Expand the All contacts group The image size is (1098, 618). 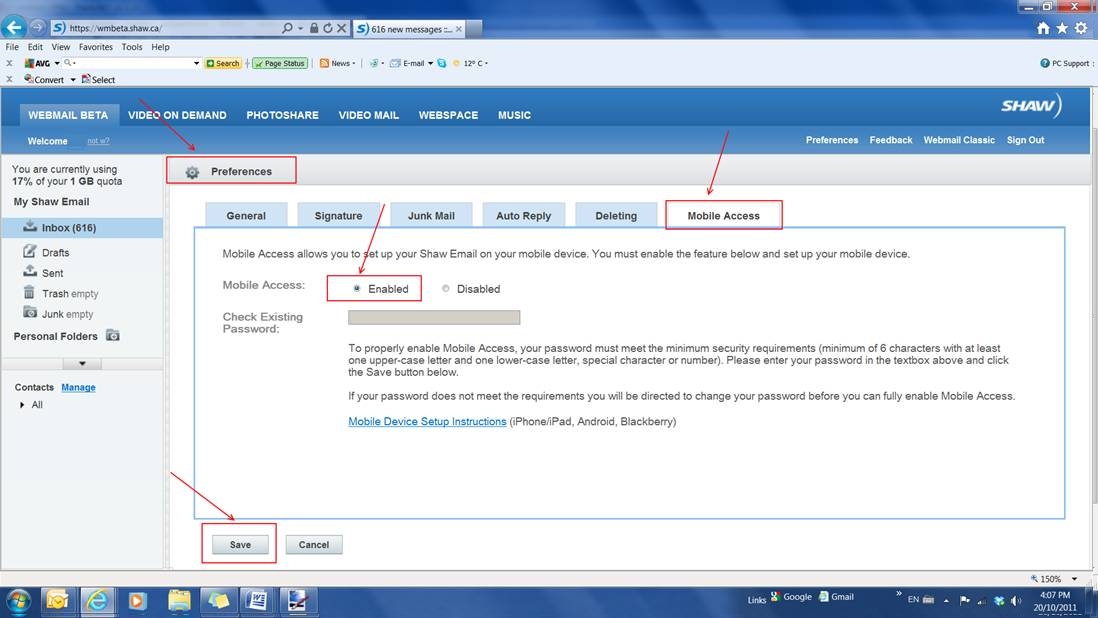(22, 405)
